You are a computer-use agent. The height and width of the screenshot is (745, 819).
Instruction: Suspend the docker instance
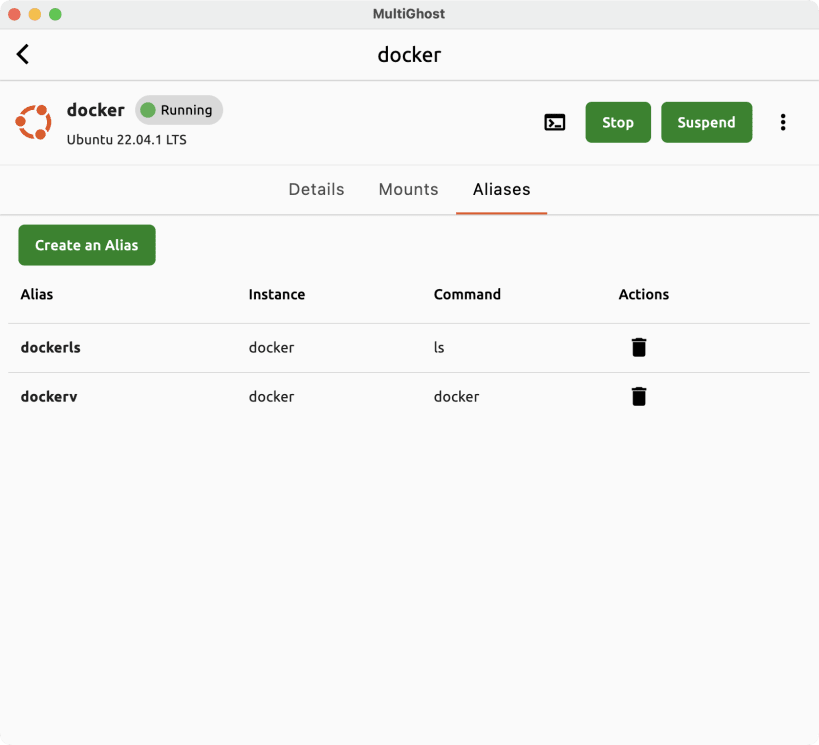coord(706,122)
